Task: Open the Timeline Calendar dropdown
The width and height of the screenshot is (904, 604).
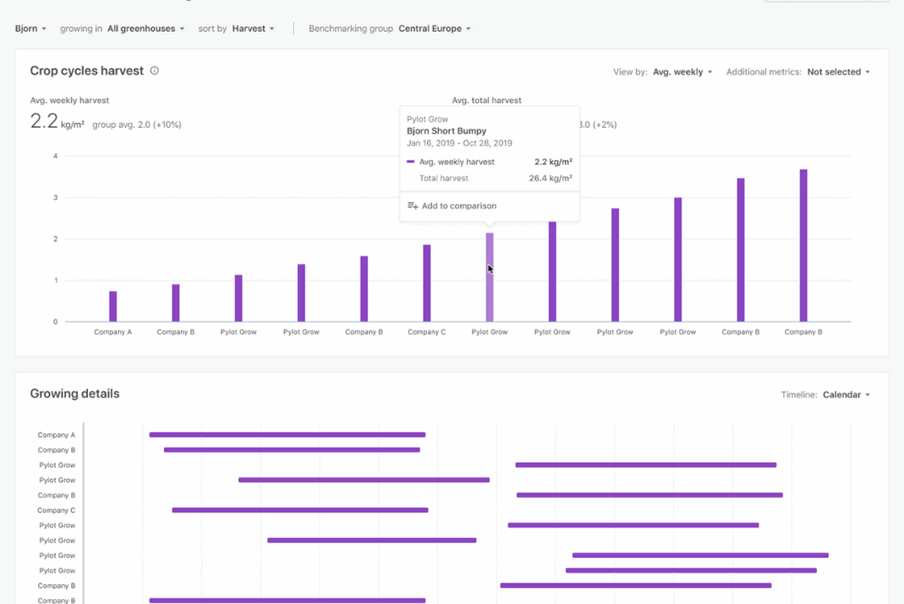Action: tap(845, 395)
